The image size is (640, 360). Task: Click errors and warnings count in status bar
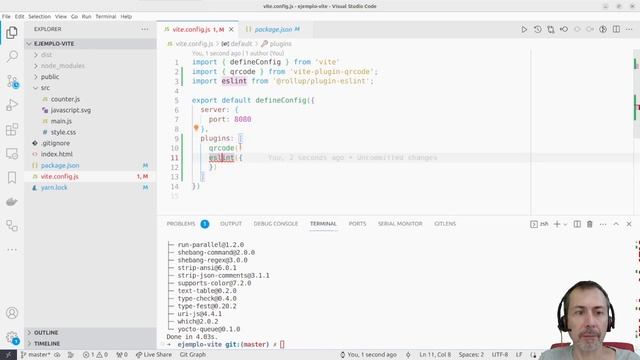[x=95, y=355]
